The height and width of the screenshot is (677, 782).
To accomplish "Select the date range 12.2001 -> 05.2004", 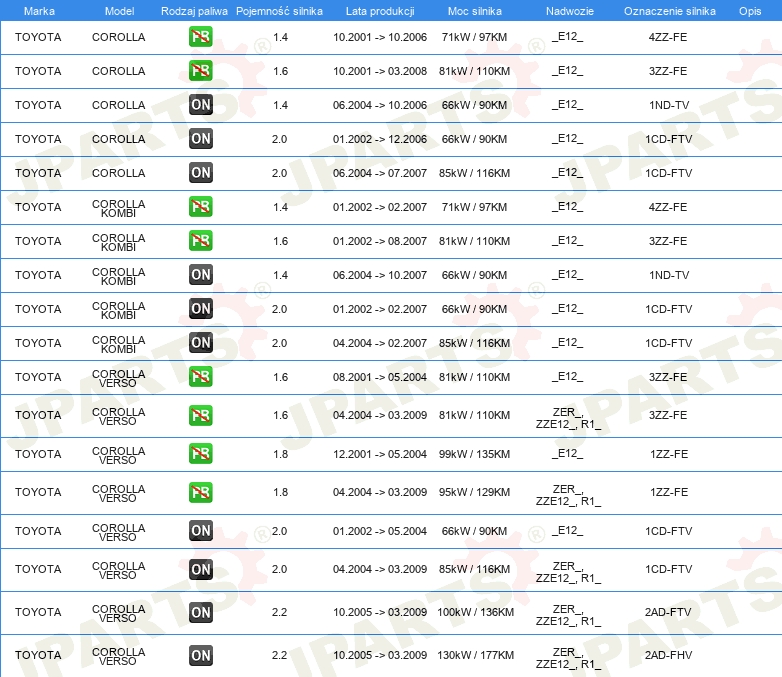I will pyautogui.click(x=380, y=454).
